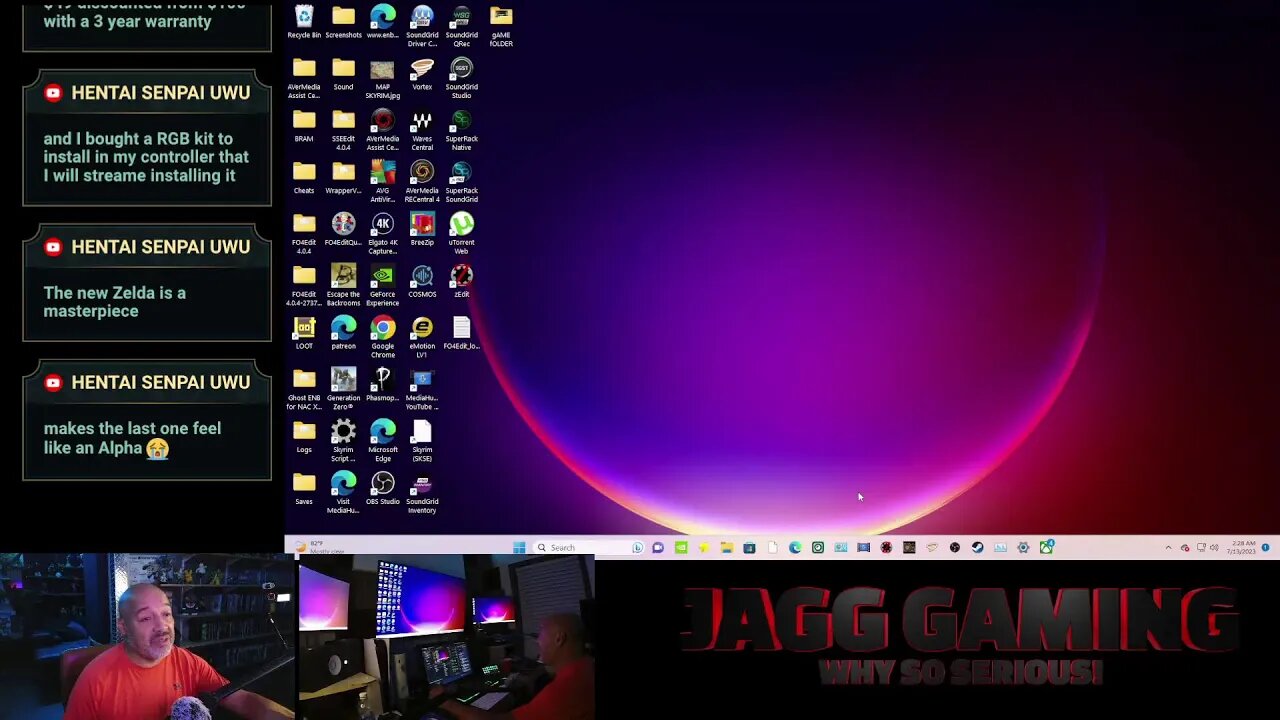Open the Cheats folder
Viewport: 1280px width, 720px height.
[304, 177]
